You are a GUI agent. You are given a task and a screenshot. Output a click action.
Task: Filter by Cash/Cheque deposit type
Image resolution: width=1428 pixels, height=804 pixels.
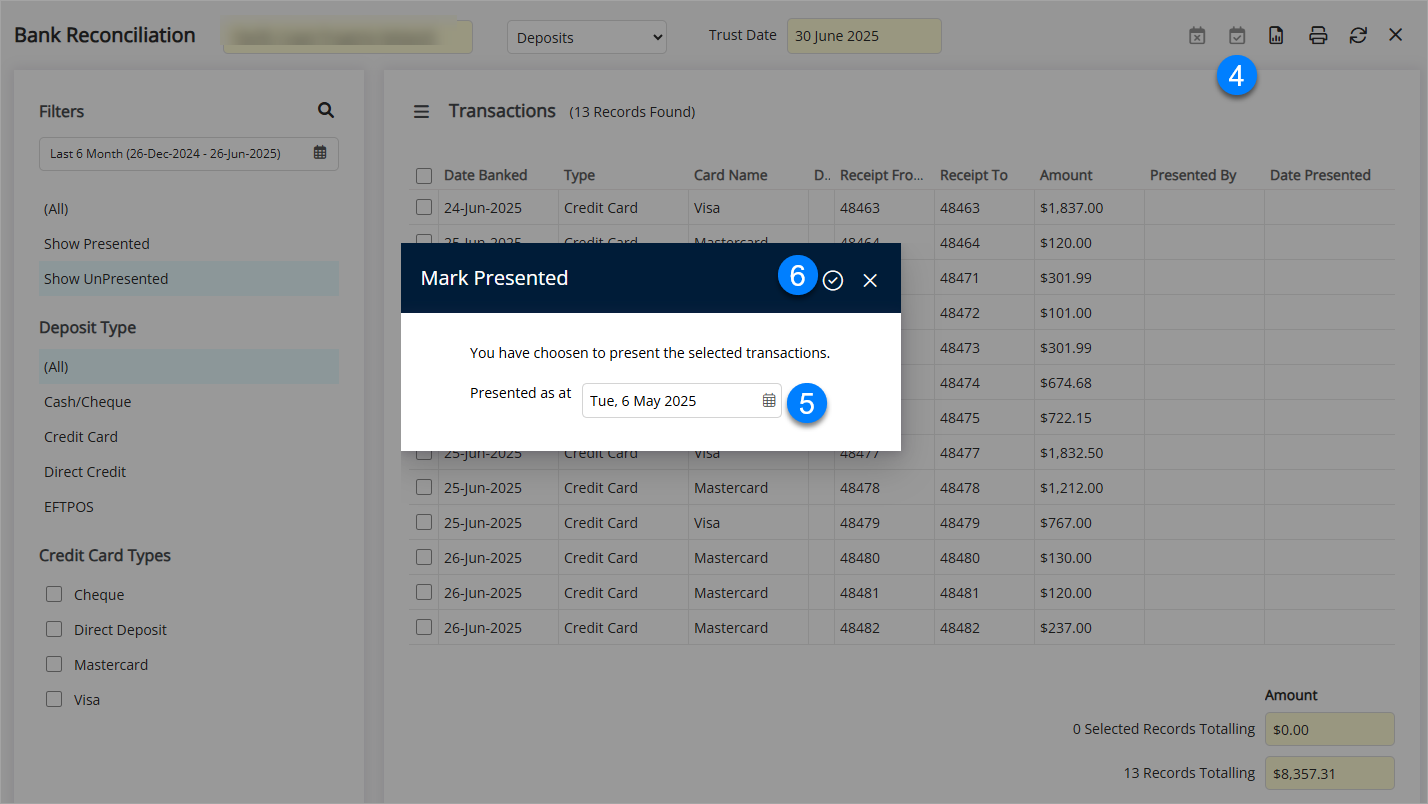(88, 402)
